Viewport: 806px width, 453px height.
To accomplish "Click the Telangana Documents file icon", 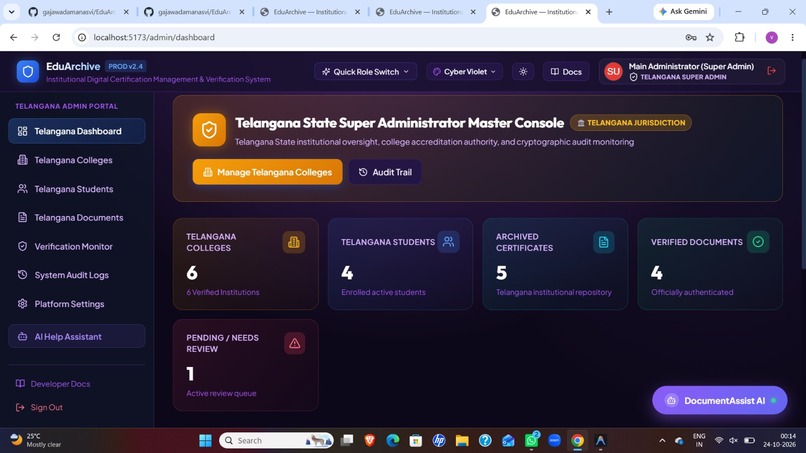I will 22,218.
